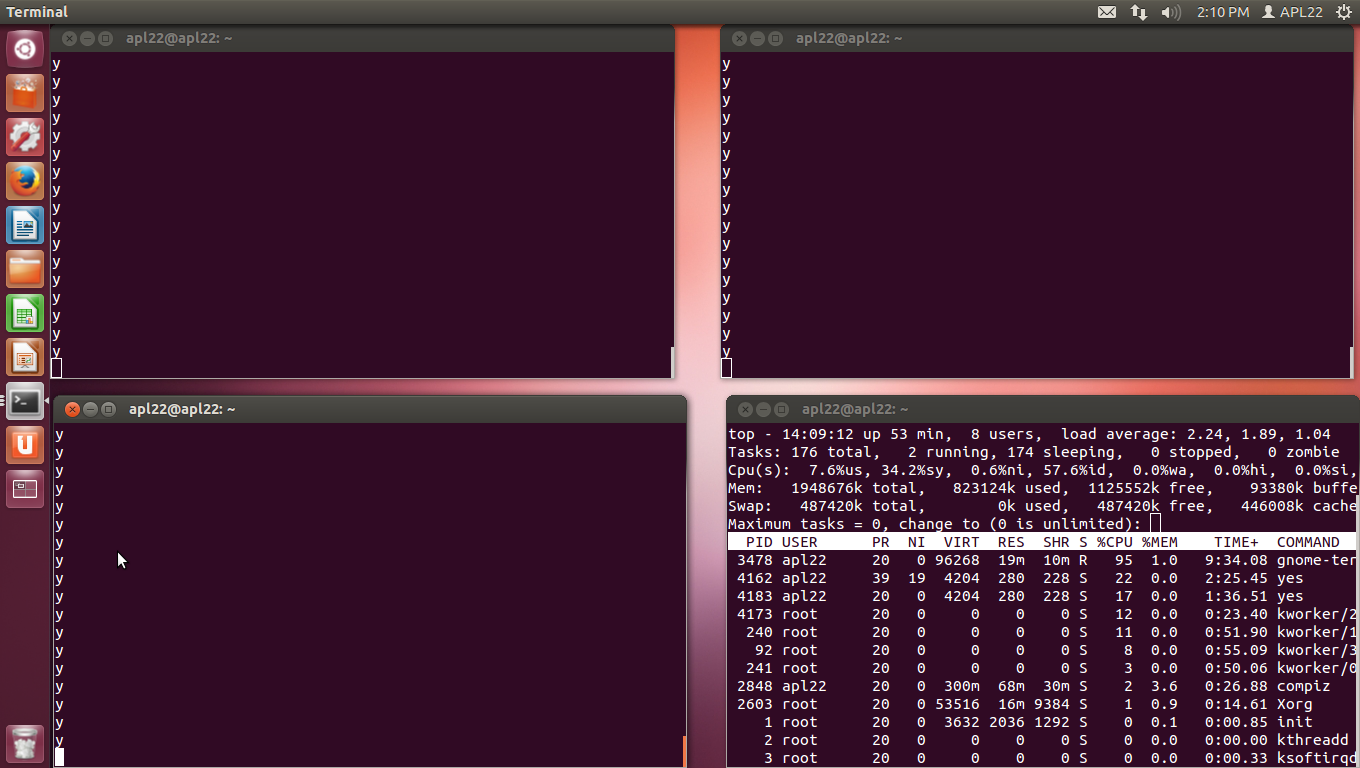Click the %MEM column header in top
Viewport: 1360px width, 768px height.
(x=1159, y=542)
